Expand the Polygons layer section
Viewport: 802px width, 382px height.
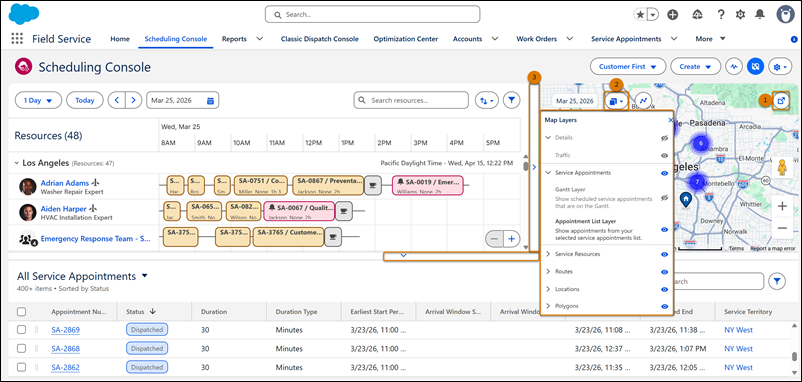click(x=548, y=306)
